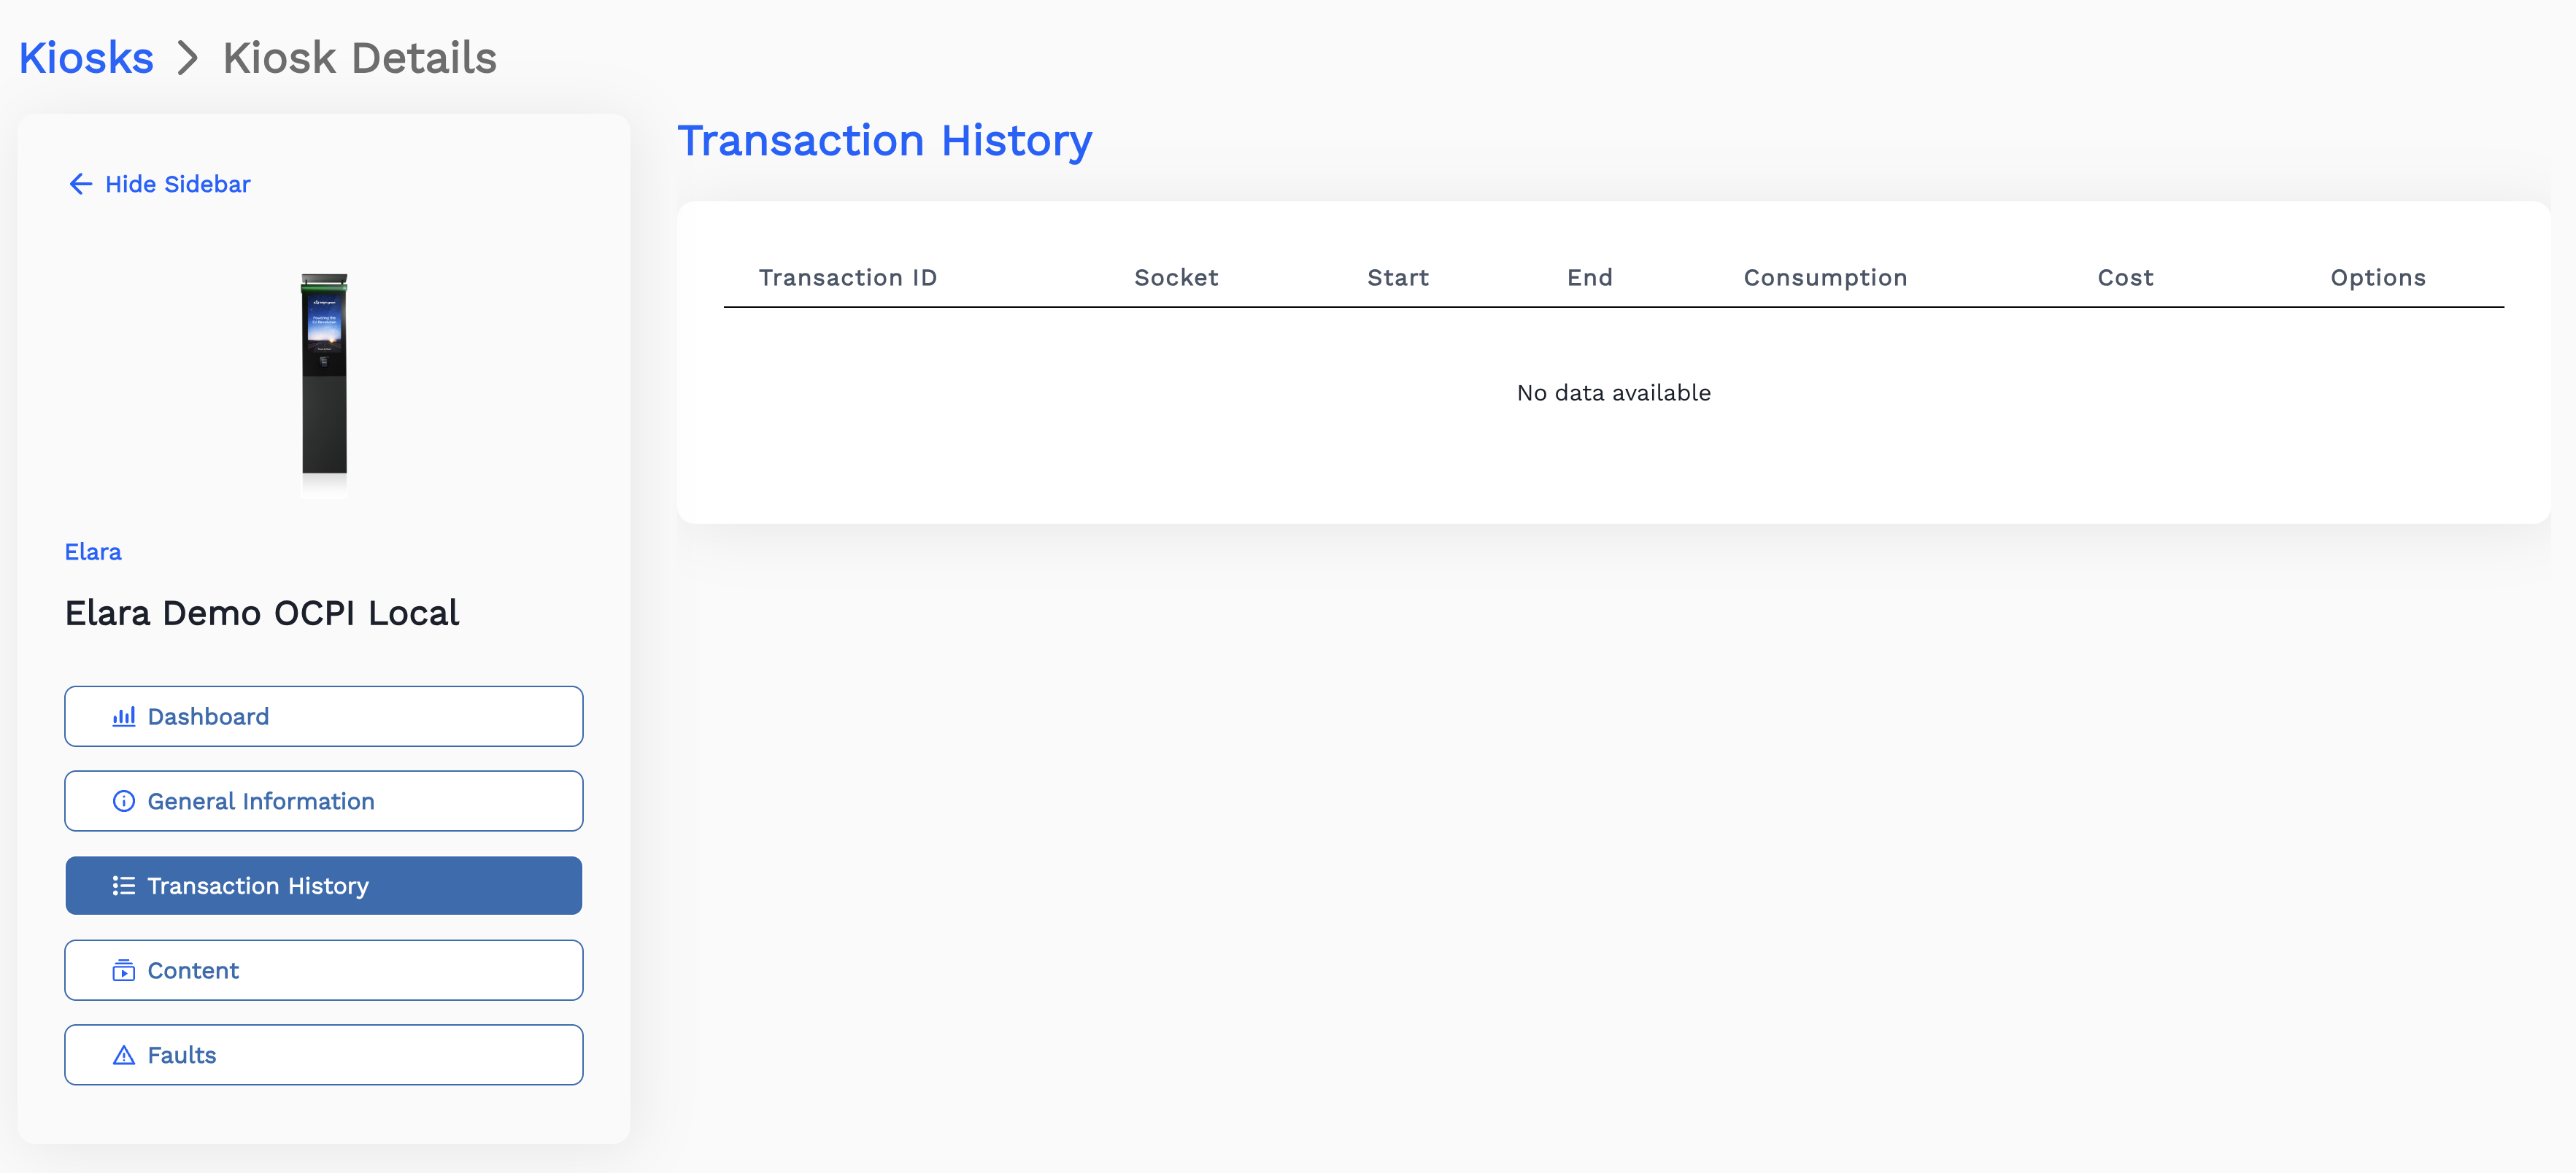This screenshot has height=1173, width=2576.
Task: Click the bar chart icon on Dashboard
Action: coord(124,716)
